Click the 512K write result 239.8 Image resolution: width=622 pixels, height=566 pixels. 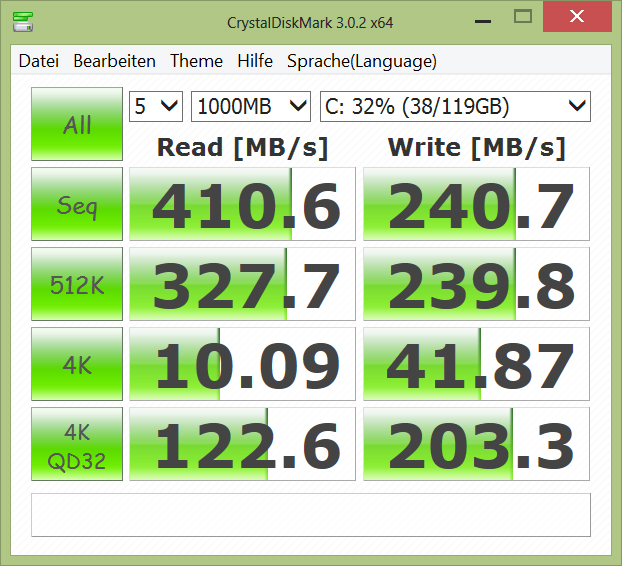(x=476, y=284)
